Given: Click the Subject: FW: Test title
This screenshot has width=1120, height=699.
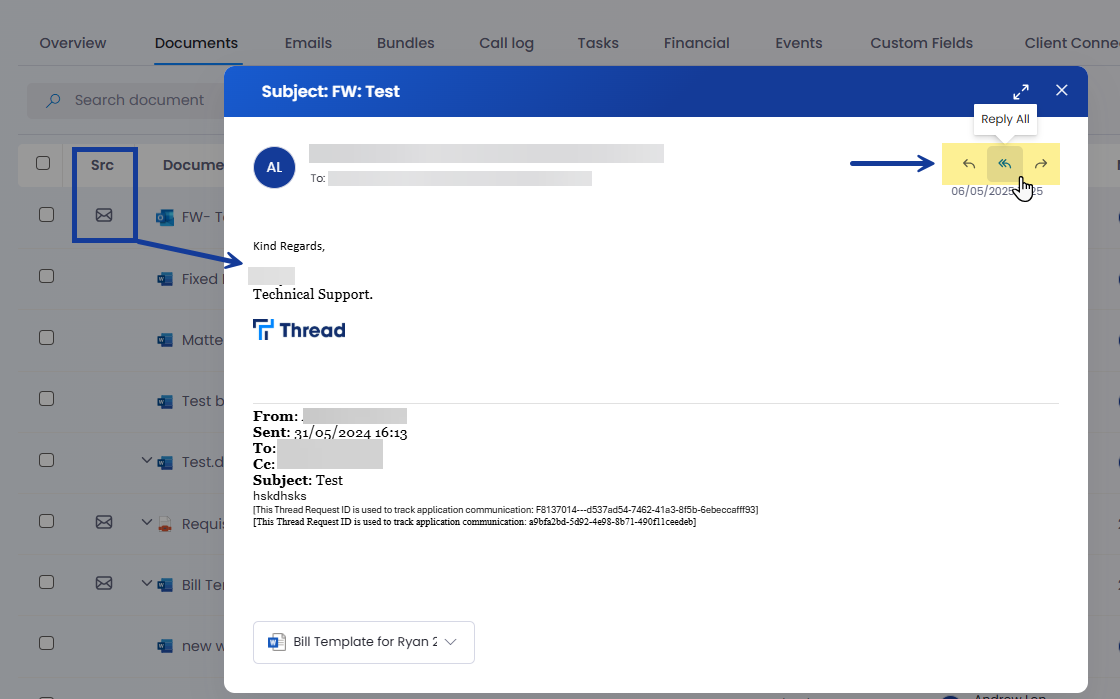Looking at the screenshot, I should click(331, 91).
